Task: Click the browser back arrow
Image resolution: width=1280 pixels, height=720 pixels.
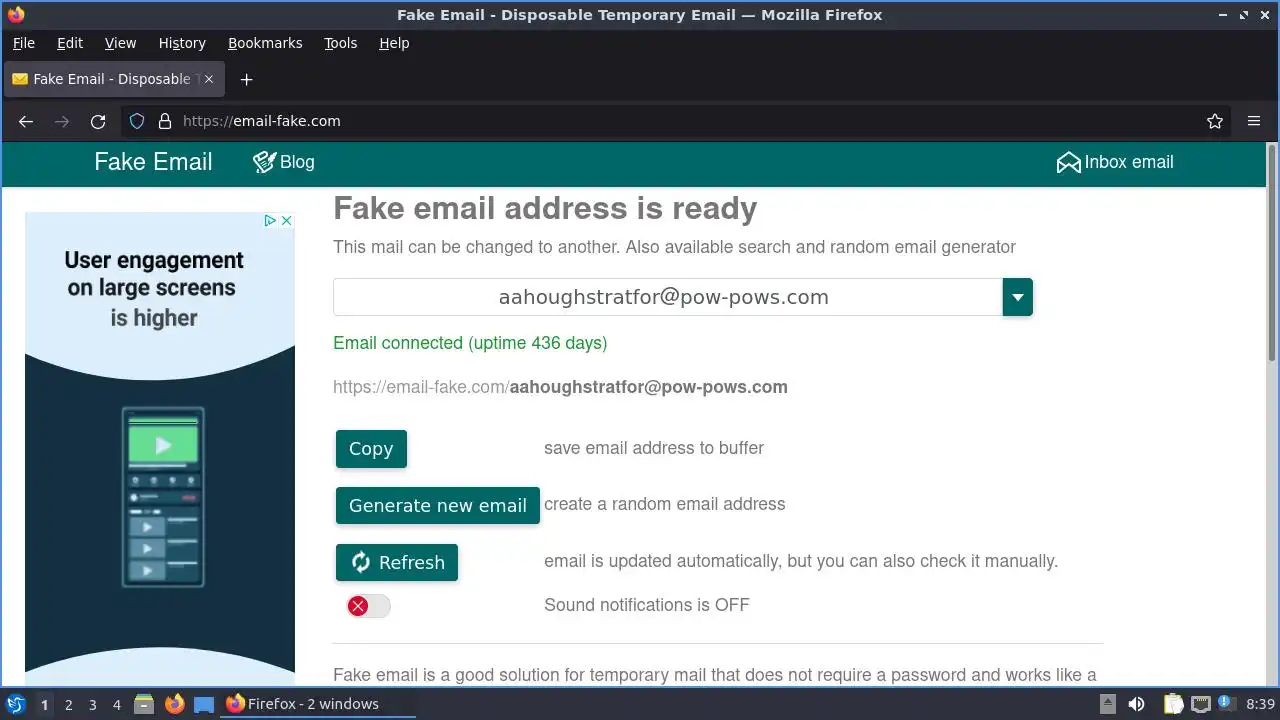Action: coord(26,121)
